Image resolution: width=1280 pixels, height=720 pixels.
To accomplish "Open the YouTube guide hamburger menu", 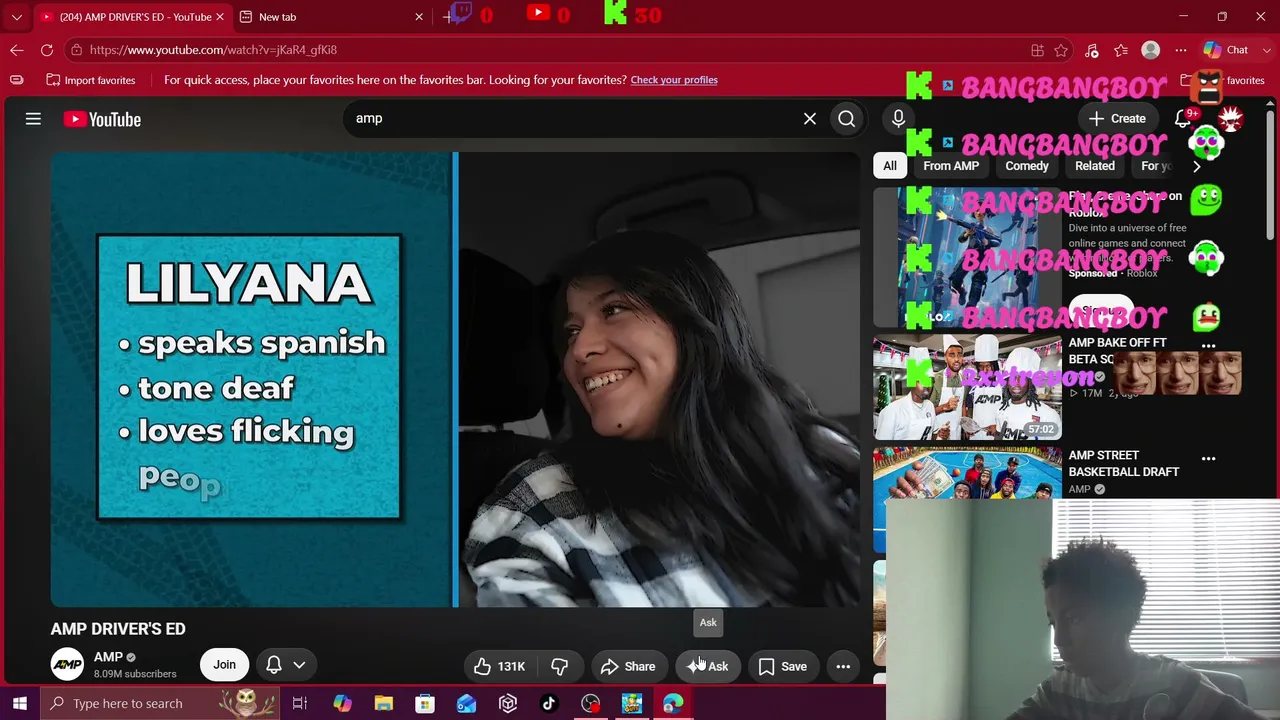I will coord(33,119).
